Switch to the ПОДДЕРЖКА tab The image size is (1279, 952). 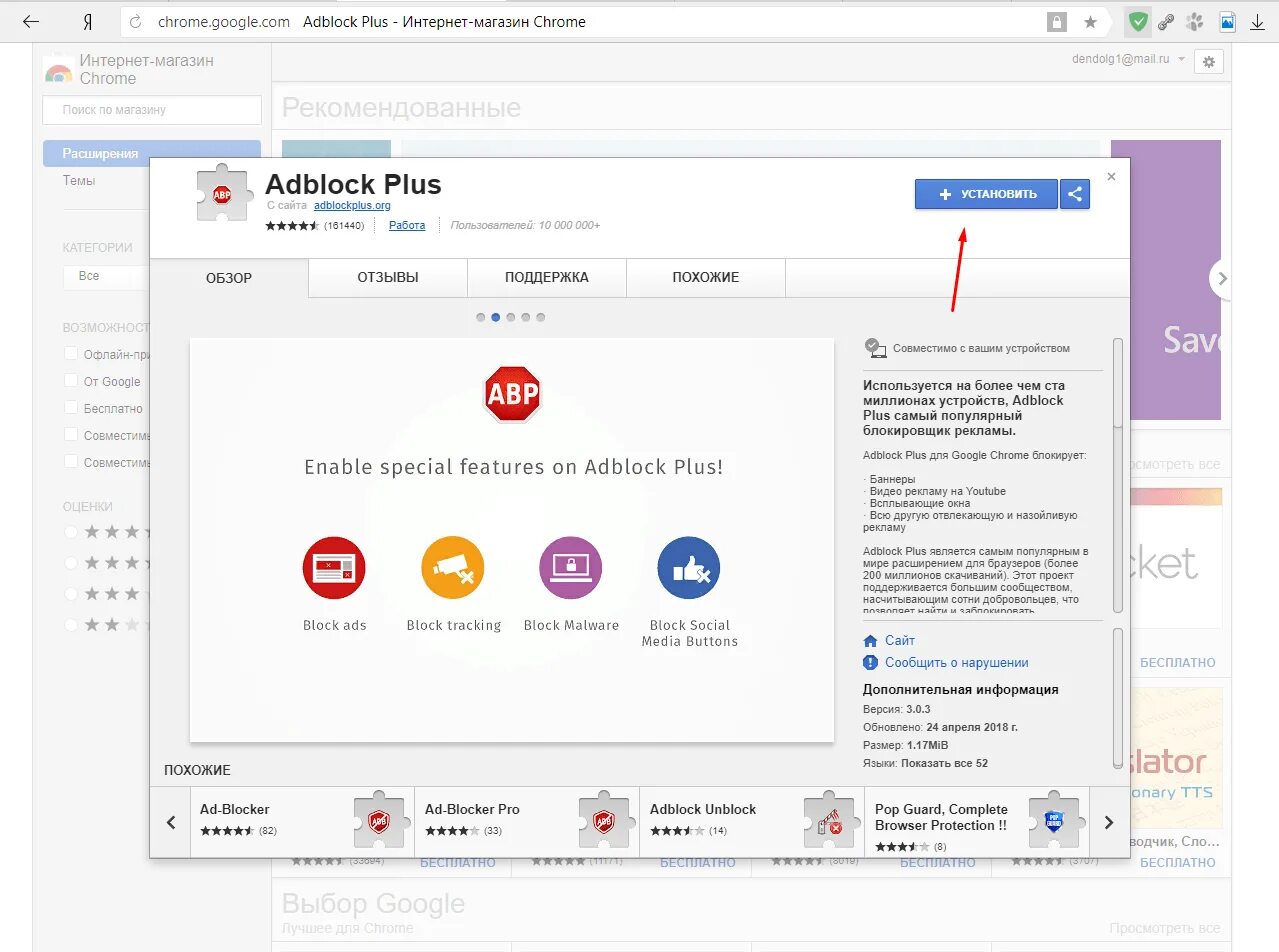[547, 278]
